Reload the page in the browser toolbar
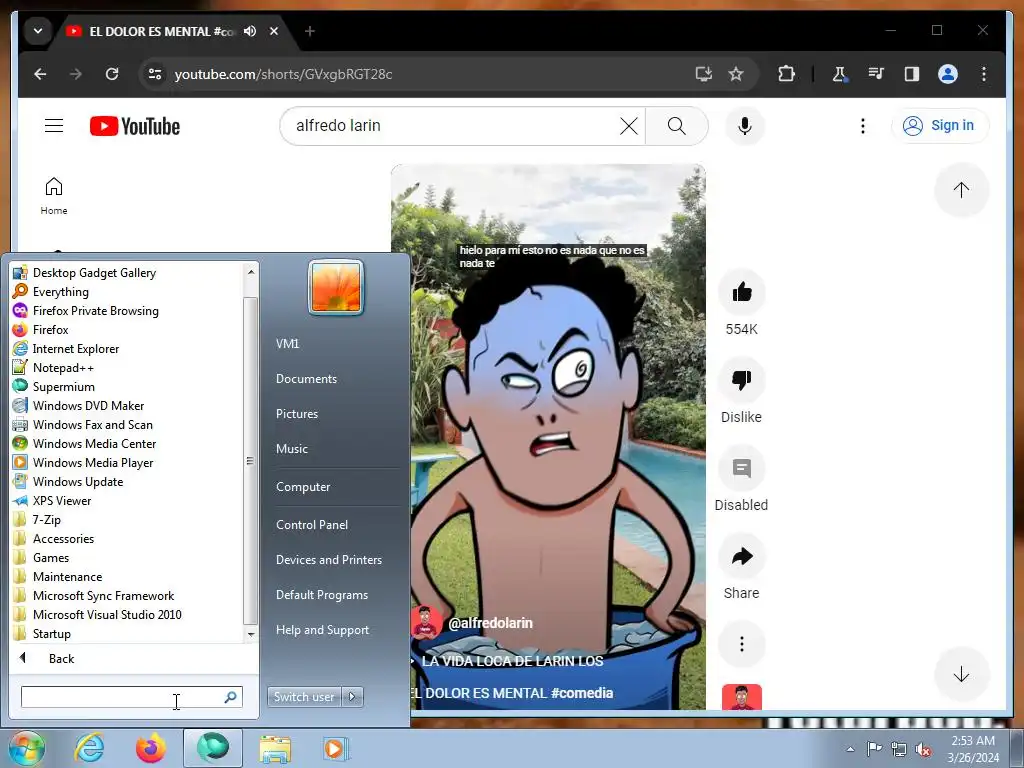This screenshot has height=768, width=1024. [x=112, y=74]
